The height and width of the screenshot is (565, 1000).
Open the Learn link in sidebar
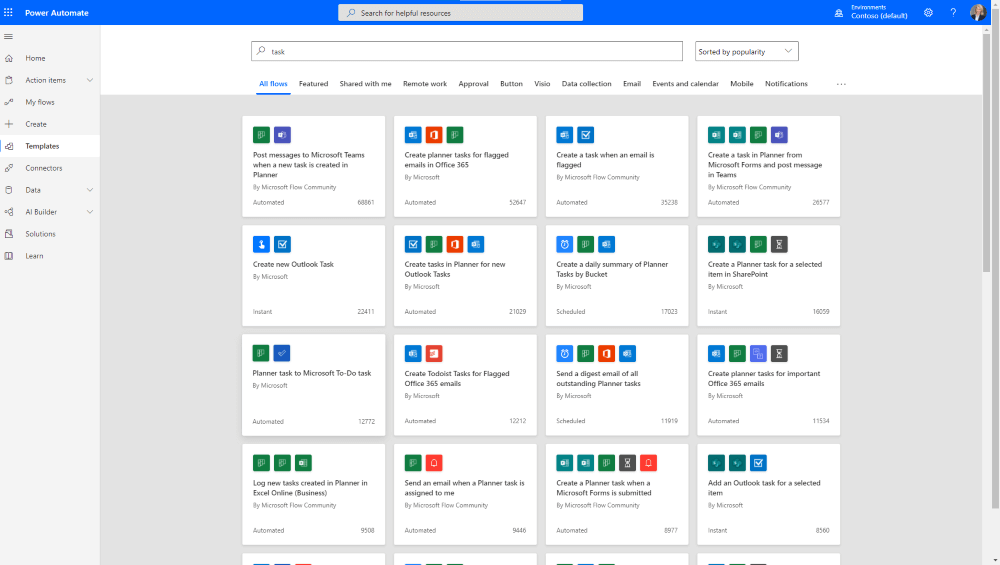point(34,256)
